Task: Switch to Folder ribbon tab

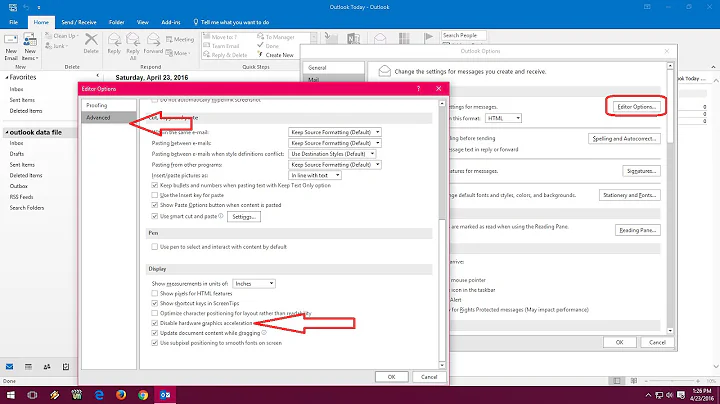Action: point(117,22)
